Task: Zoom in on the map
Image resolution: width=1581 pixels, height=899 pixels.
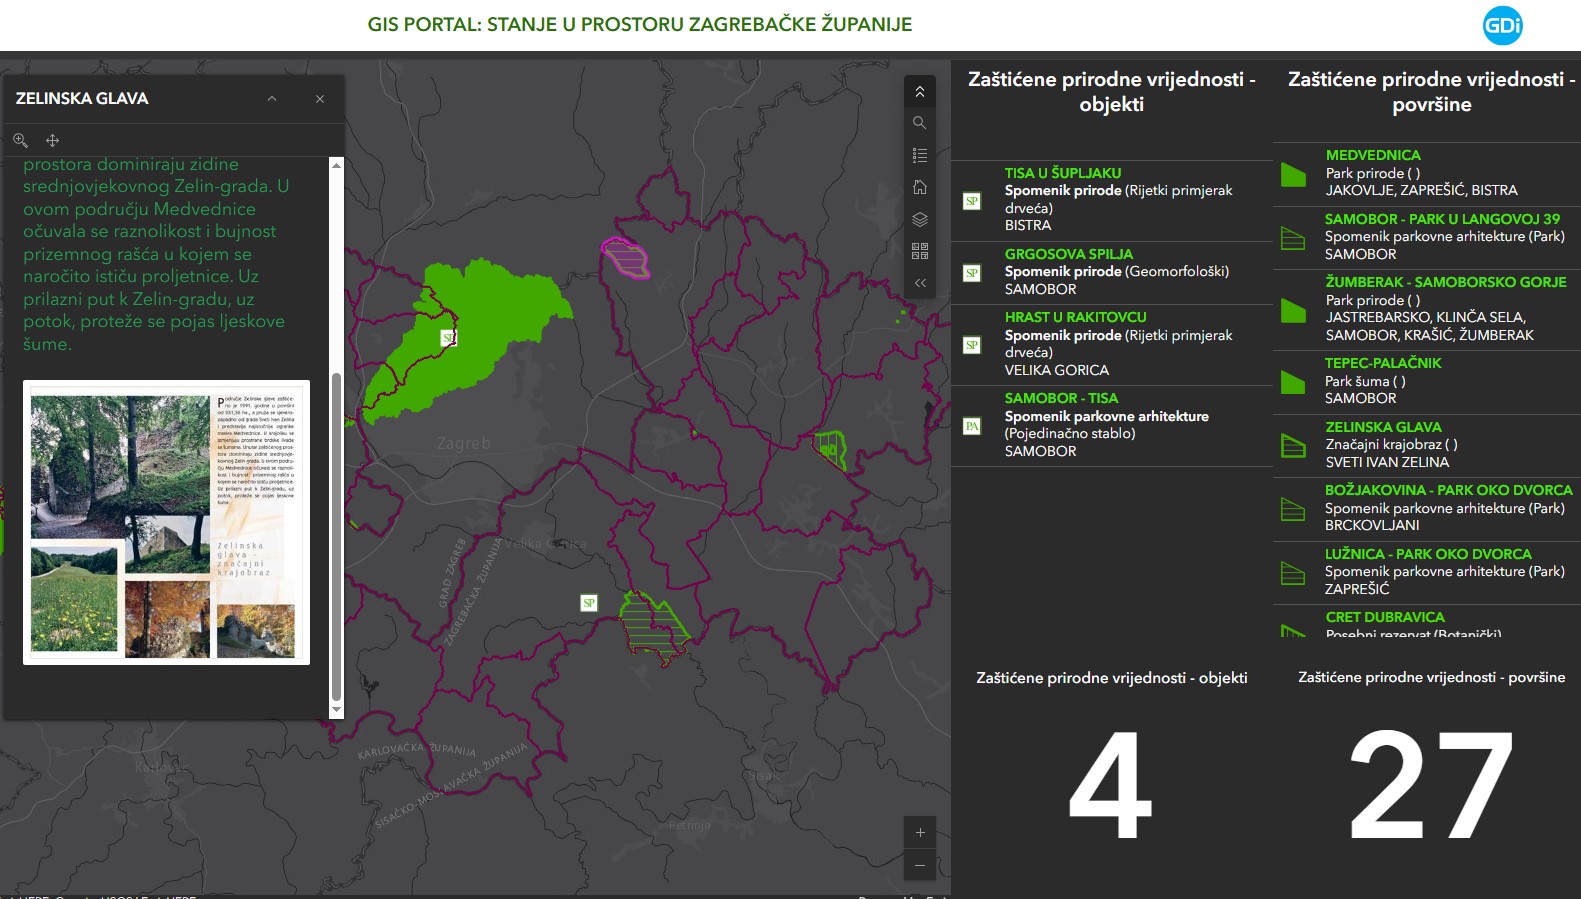Action: tap(920, 832)
